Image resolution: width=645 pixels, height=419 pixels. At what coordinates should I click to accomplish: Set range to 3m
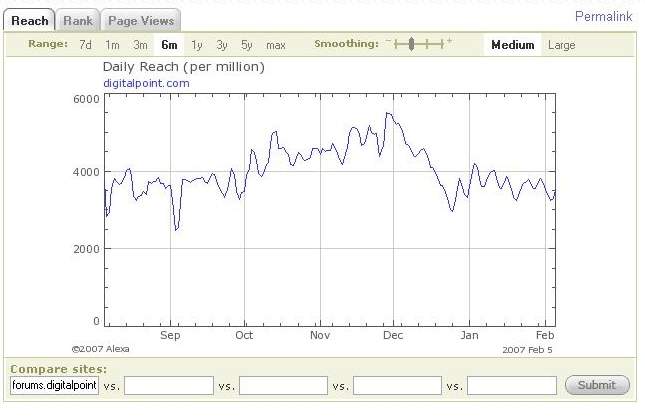(140, 44)
